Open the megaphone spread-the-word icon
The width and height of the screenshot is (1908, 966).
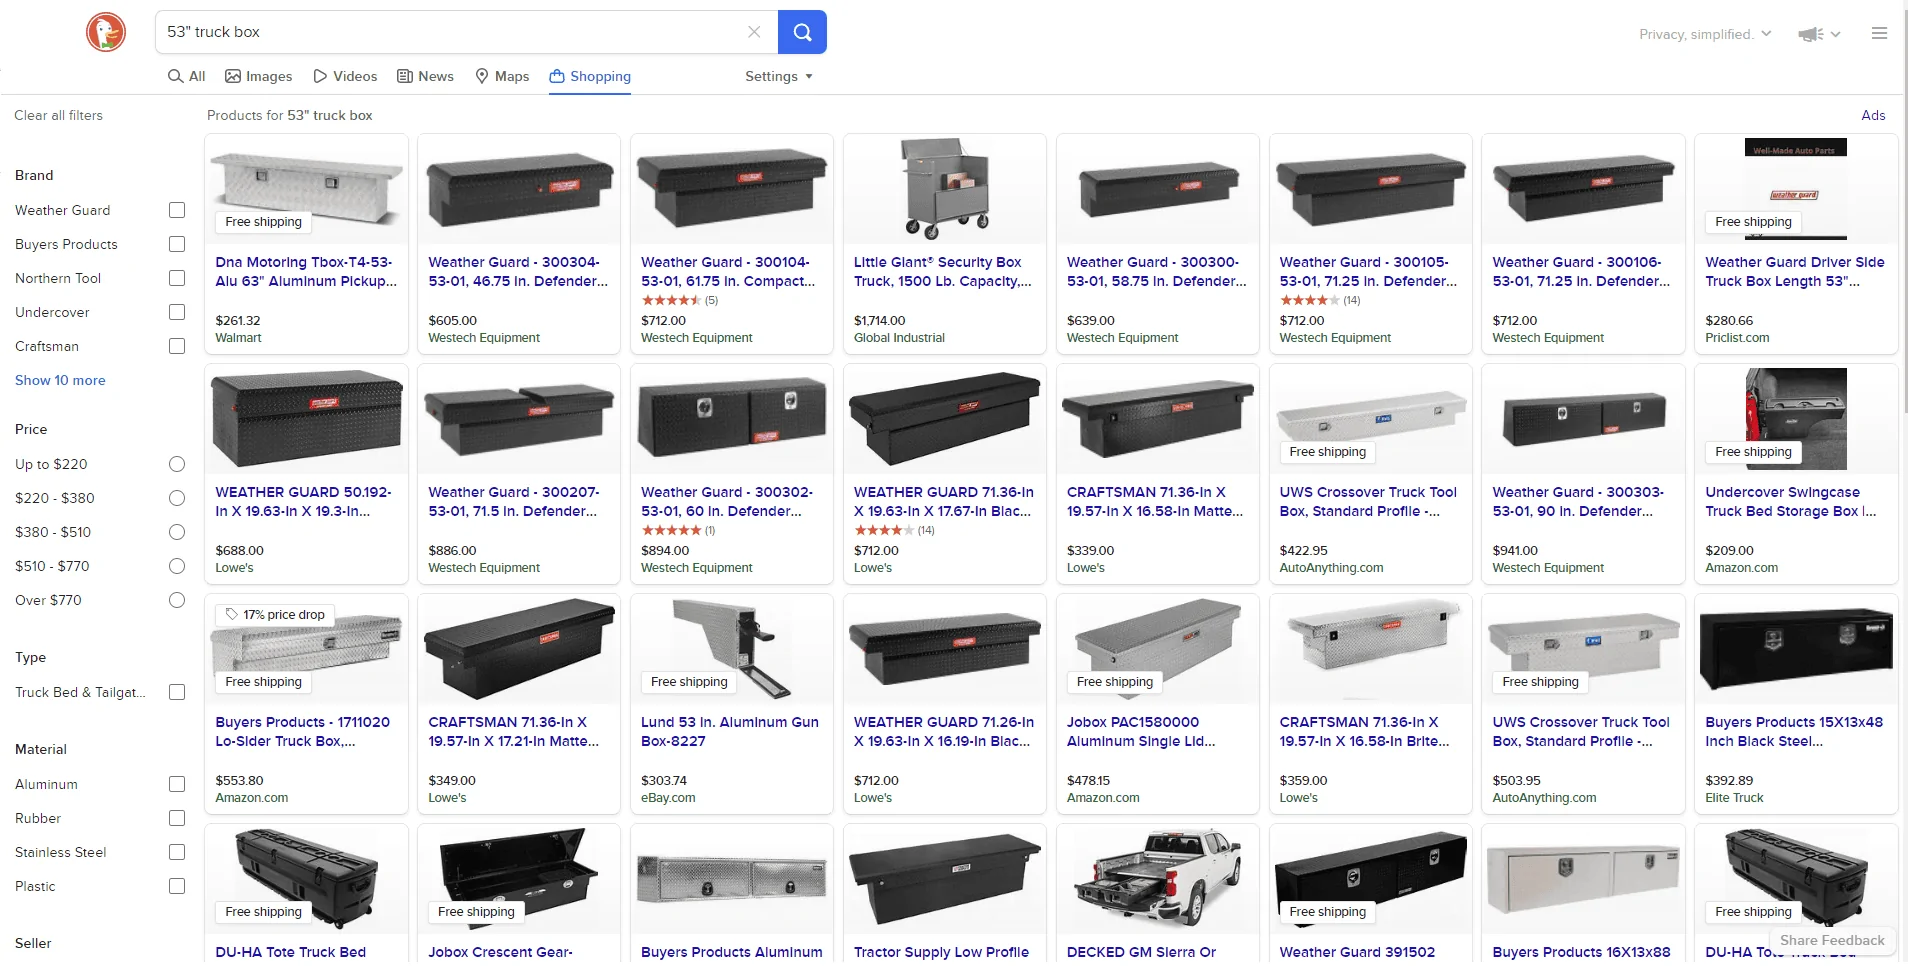click(1810, 34)
